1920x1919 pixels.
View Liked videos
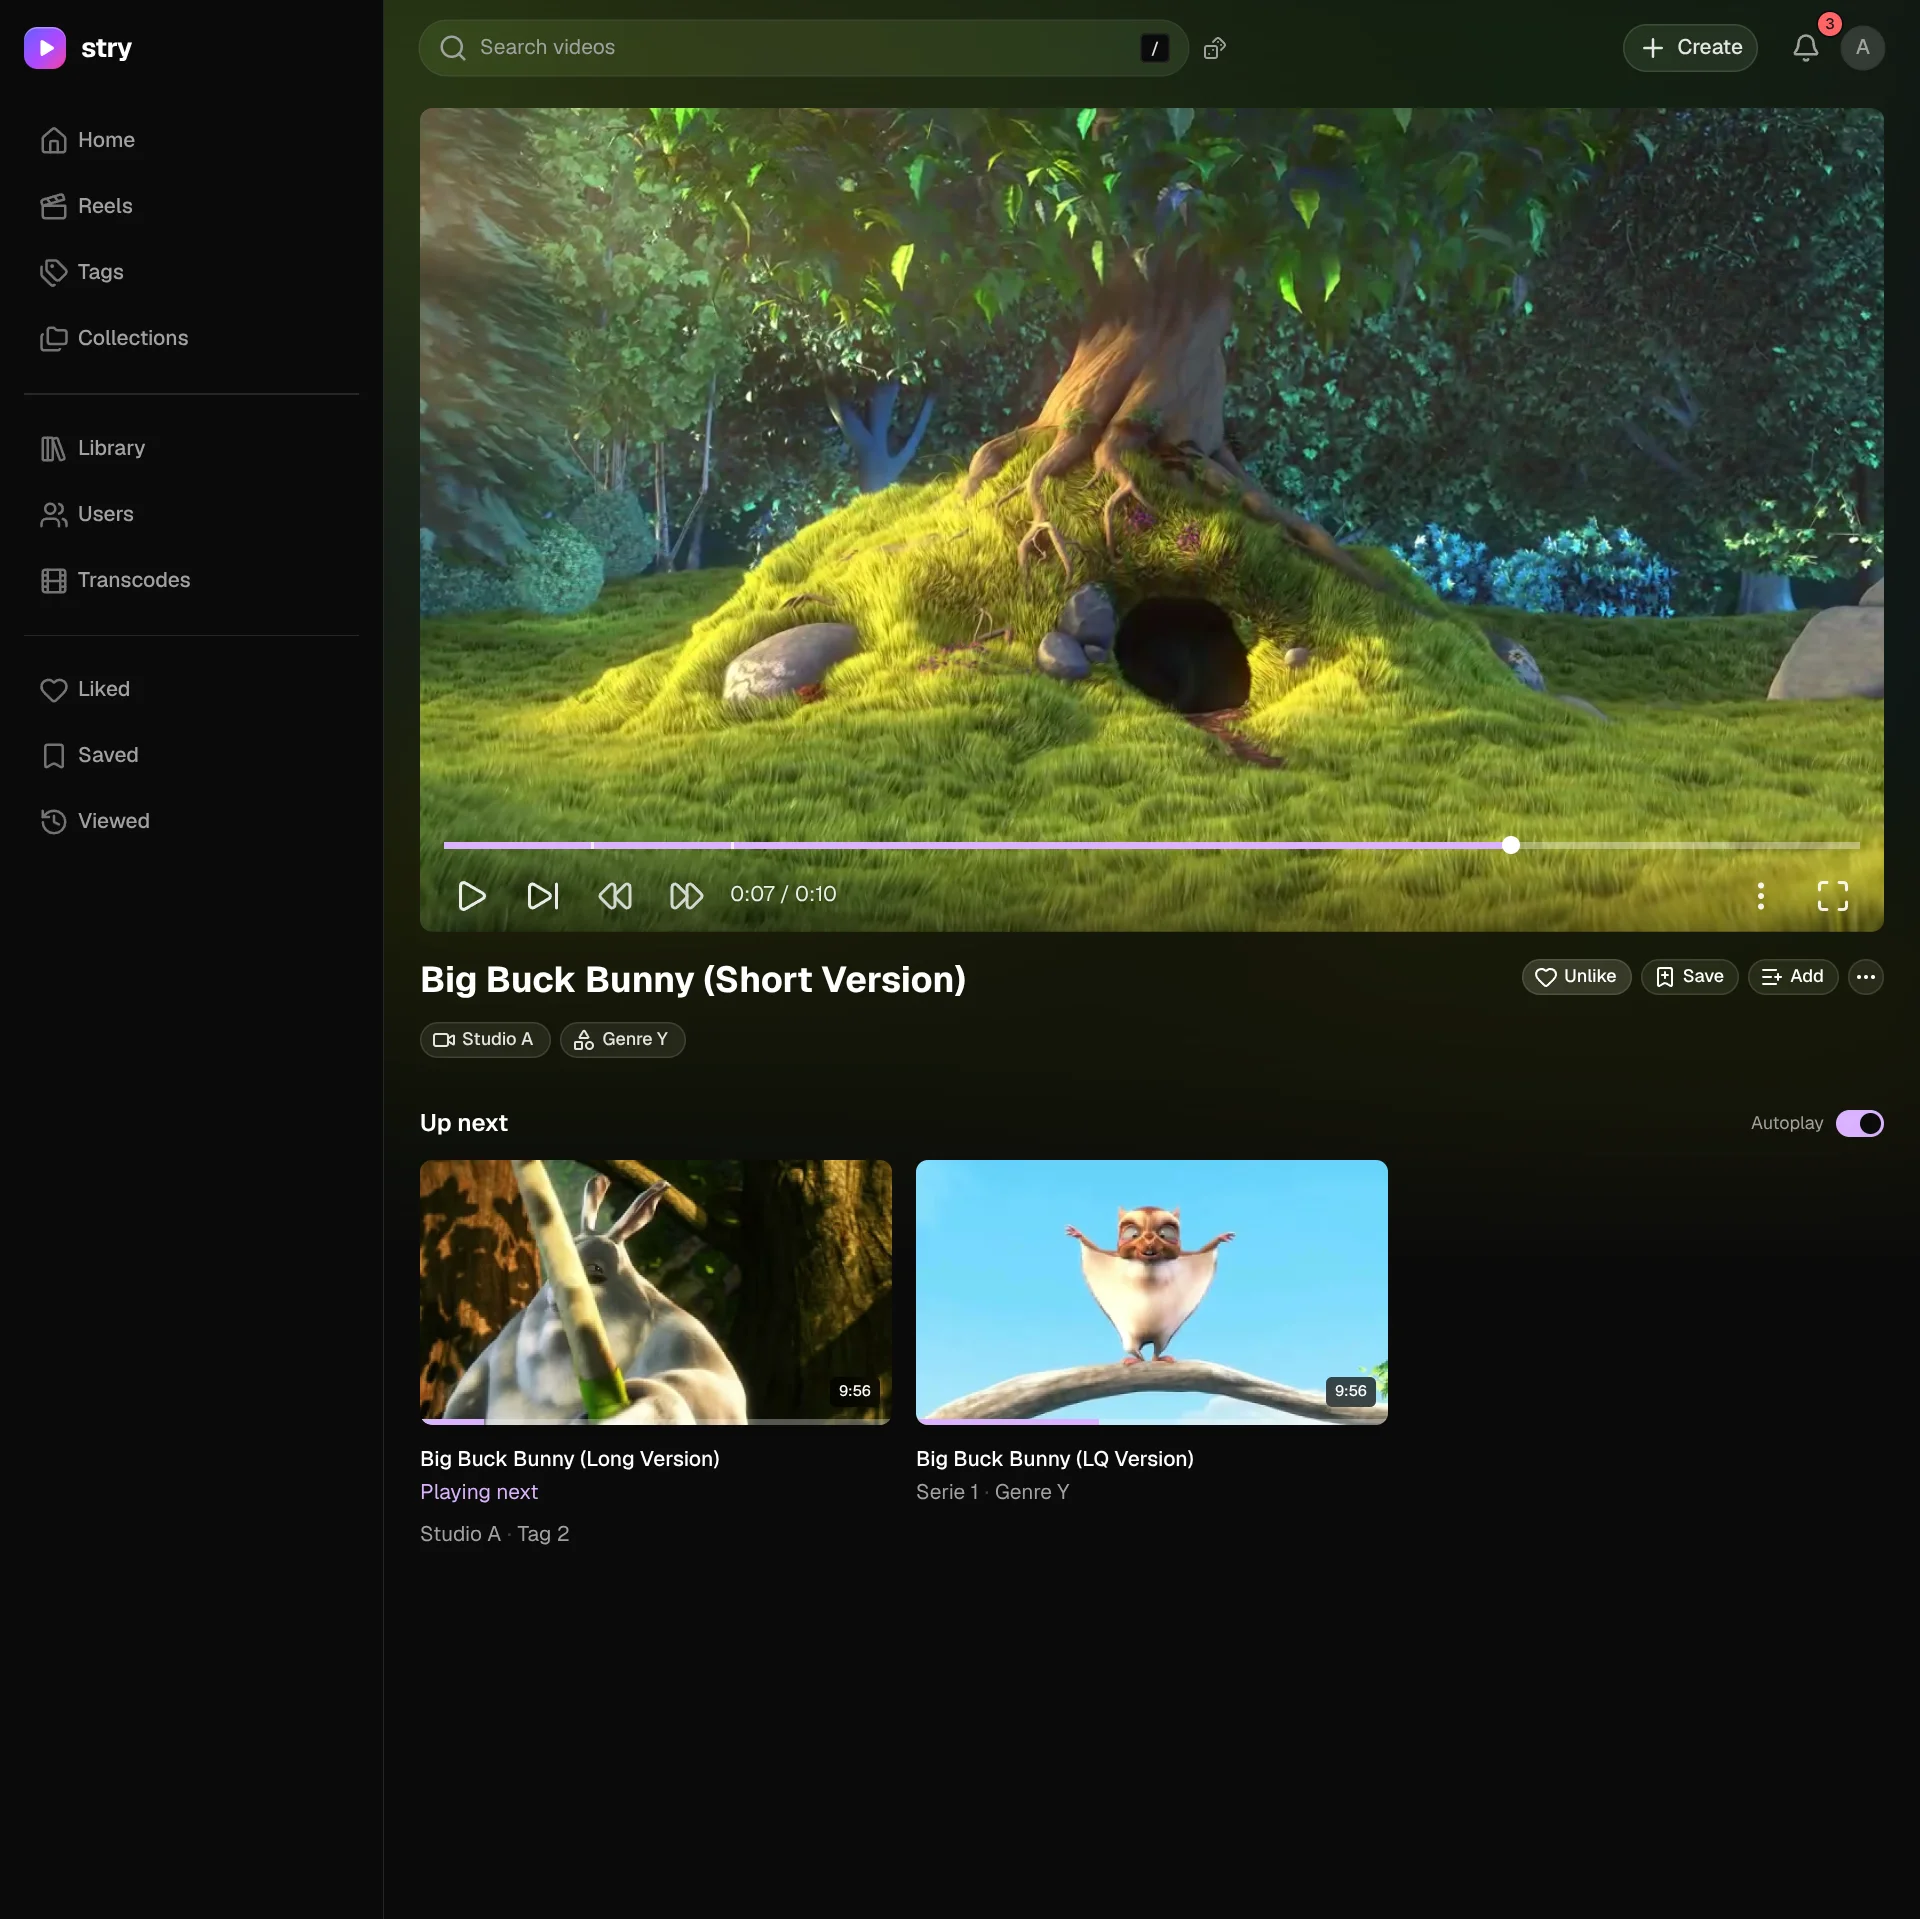(190, 689)
